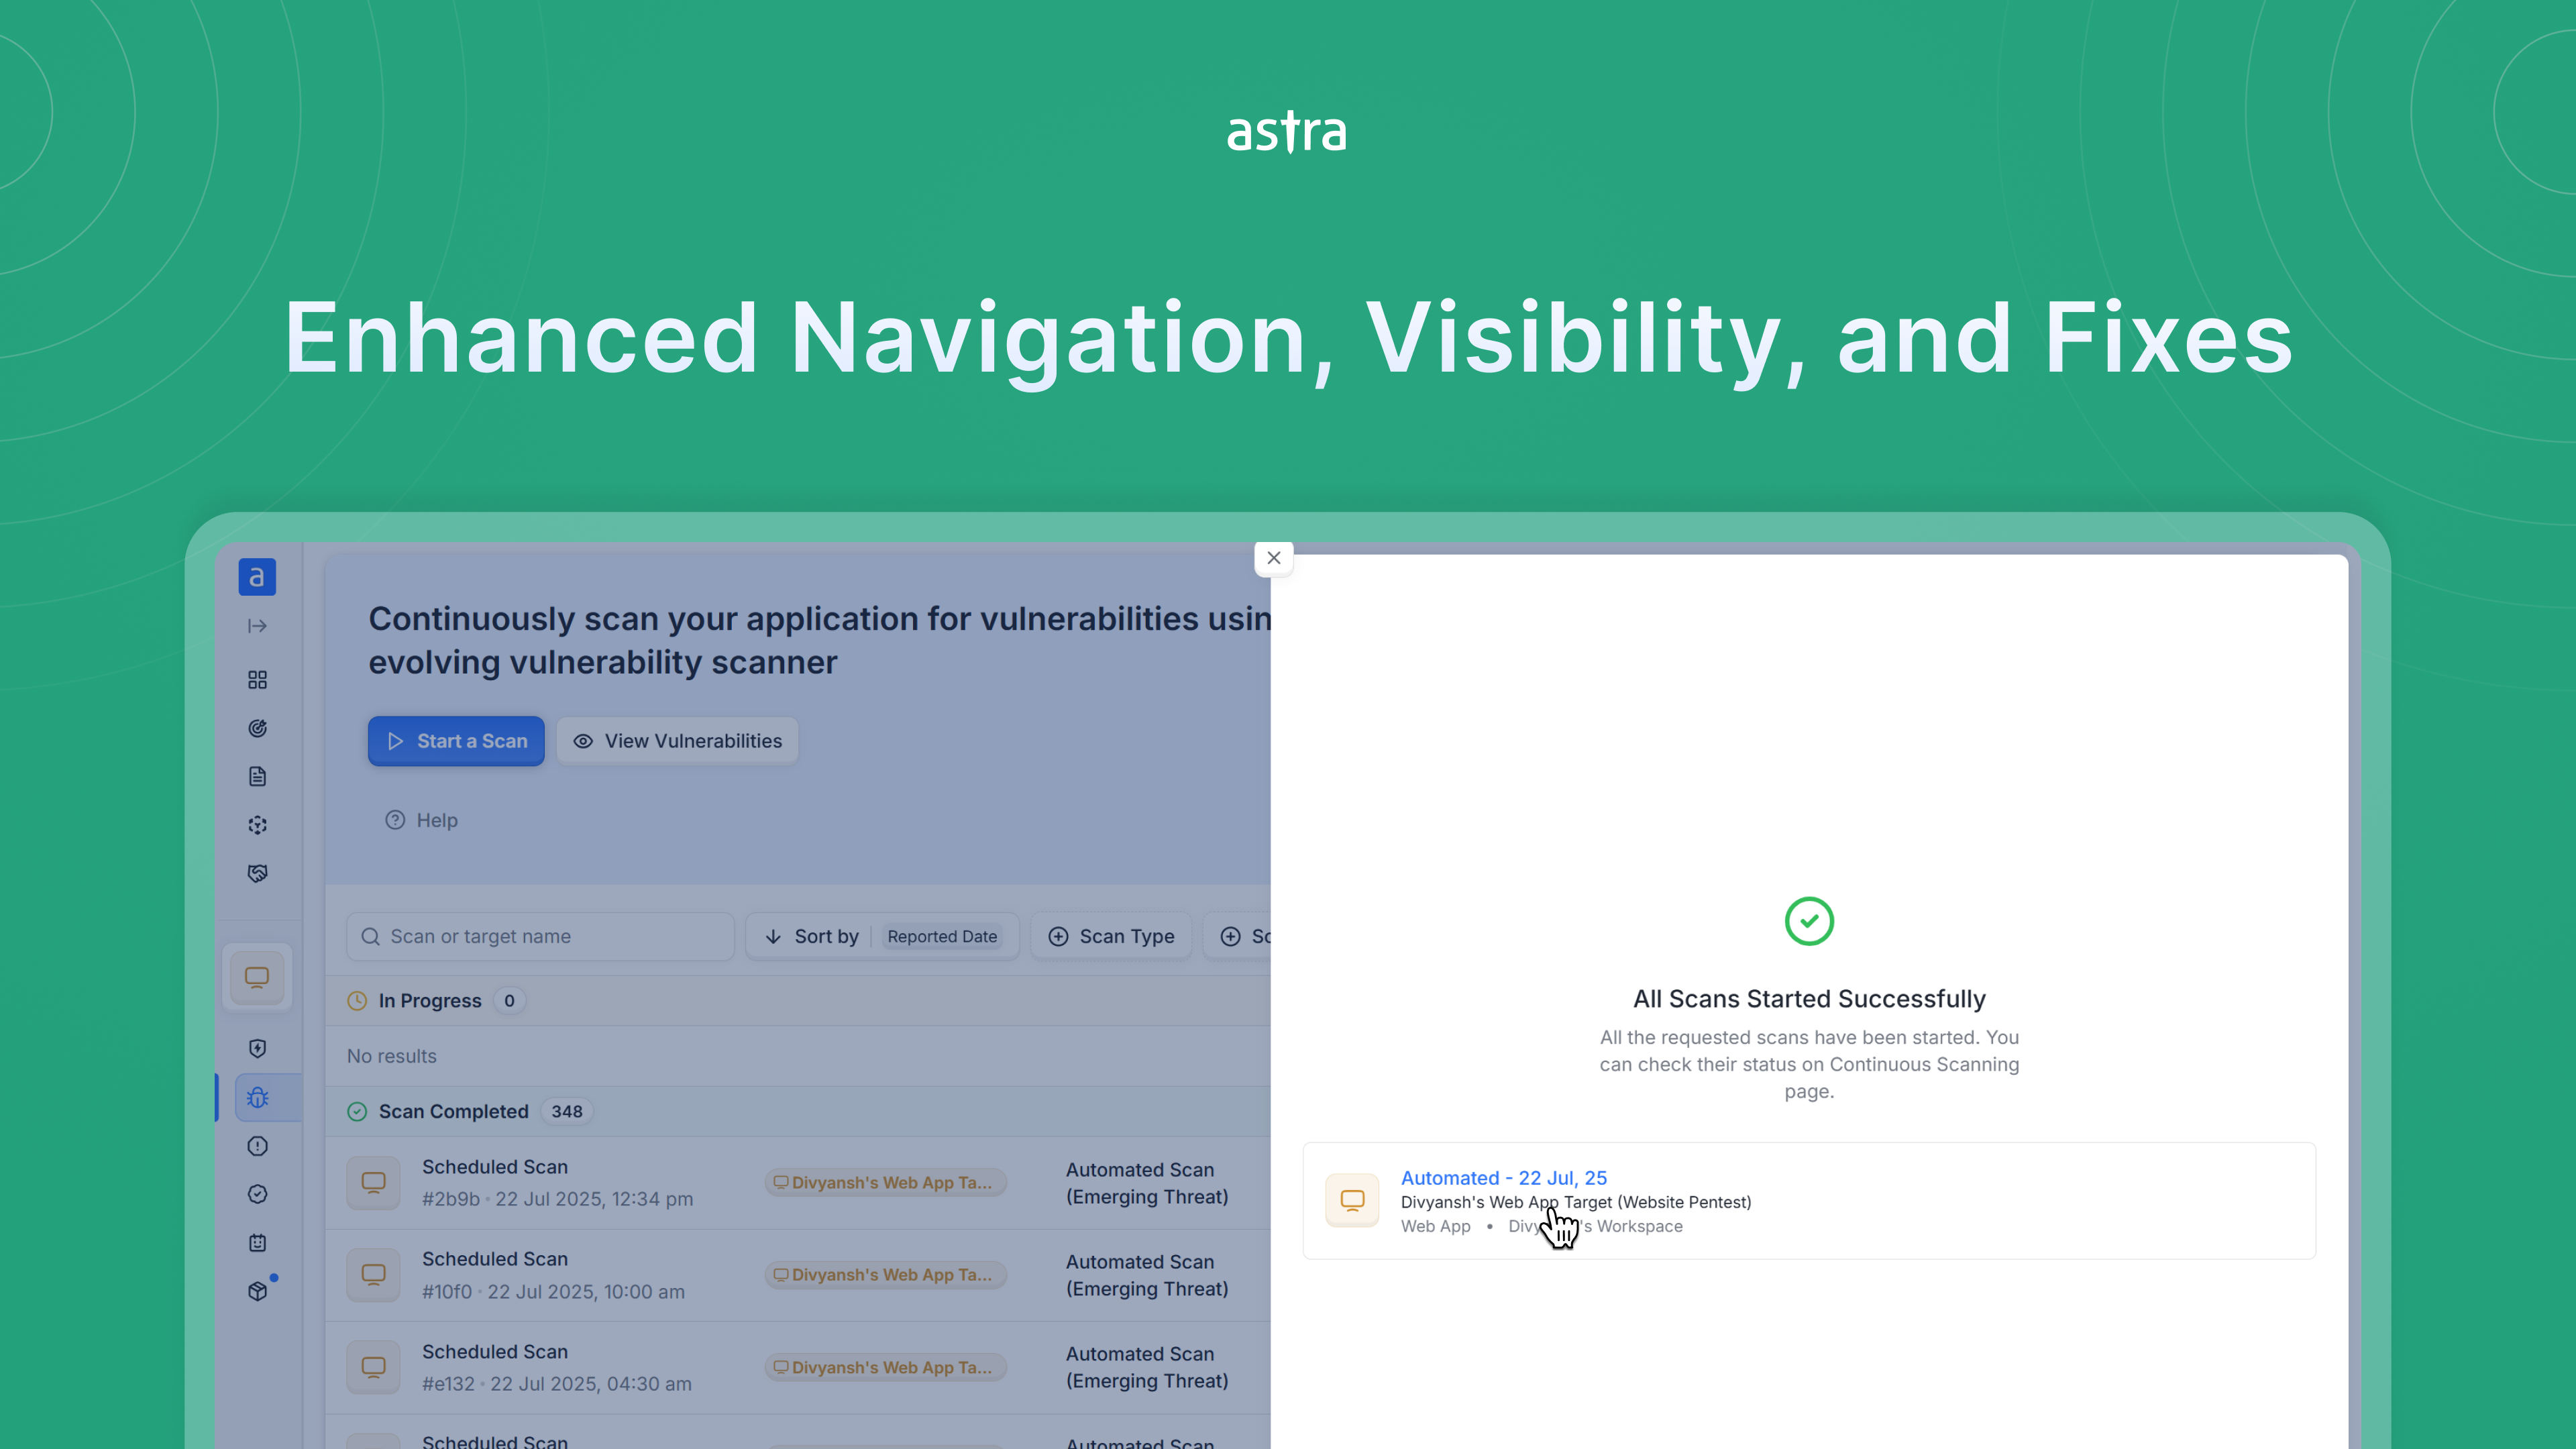Viewport: 2576px width, 1449px height.
Task: Open the box icon with notification dot
Action: coord(258,1290)
